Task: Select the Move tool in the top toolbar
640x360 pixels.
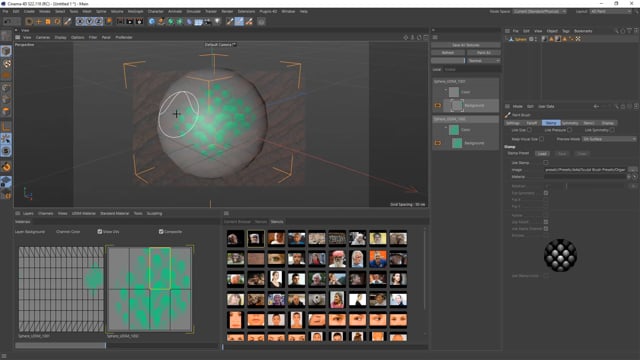Action: pos(38,22)
